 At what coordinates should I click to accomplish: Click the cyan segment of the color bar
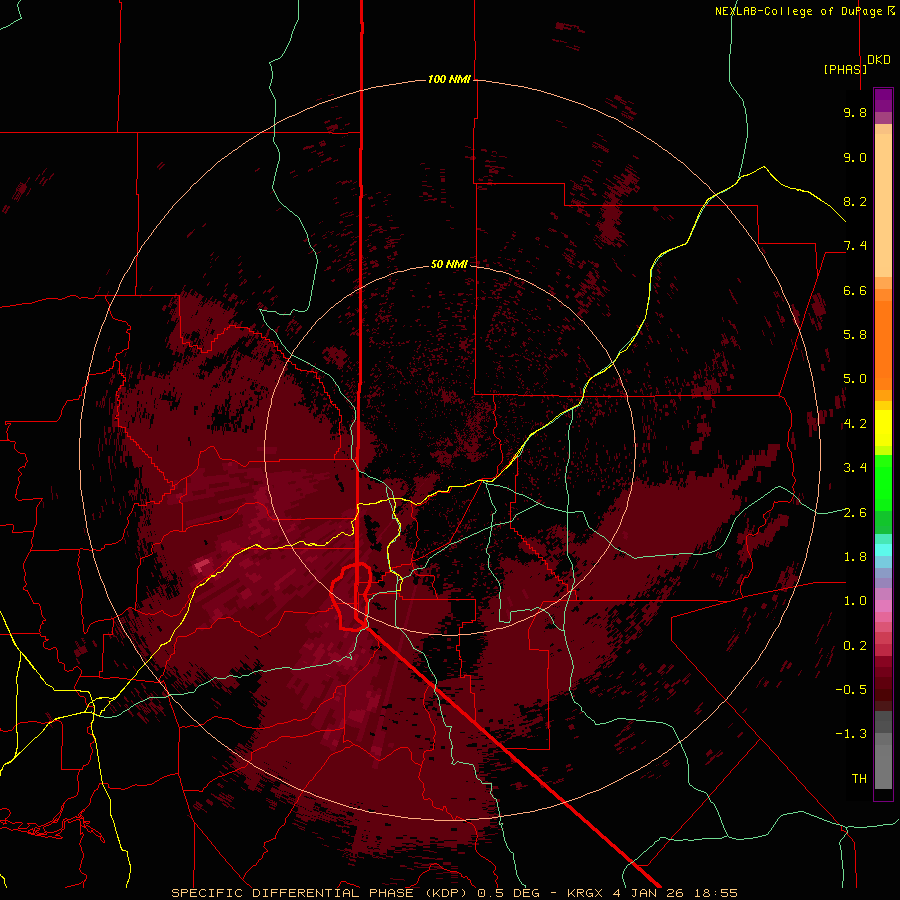pyautogui.click(x=883, y=550)
